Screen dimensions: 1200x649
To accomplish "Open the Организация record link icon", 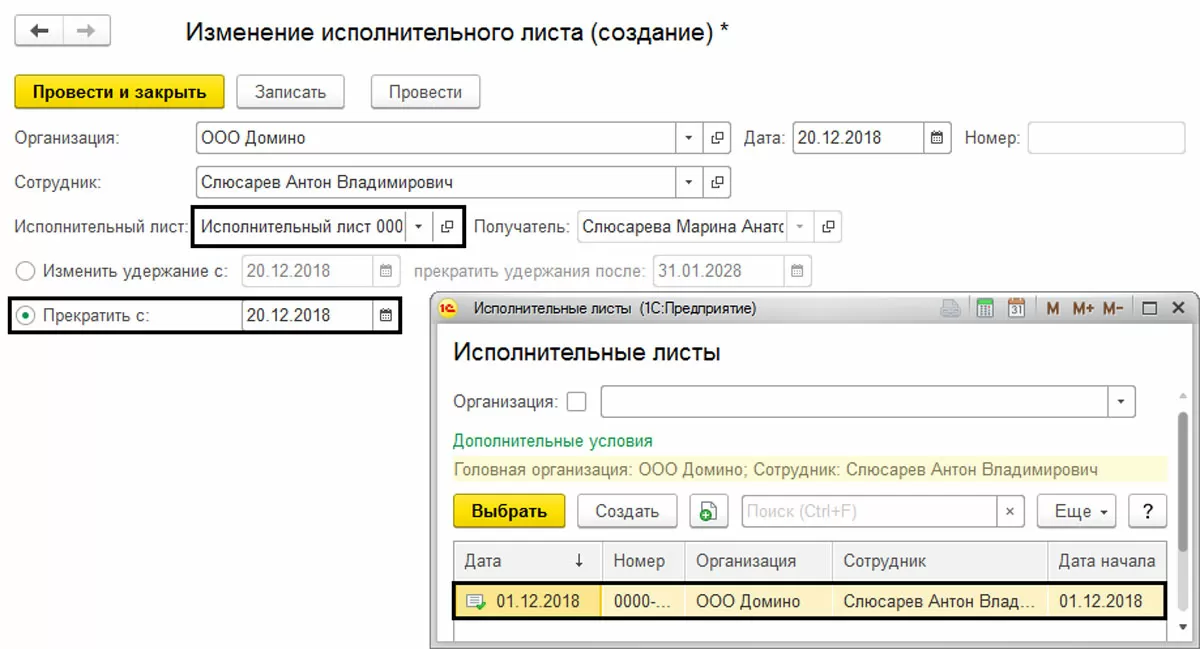I will [x=717, y=138].
